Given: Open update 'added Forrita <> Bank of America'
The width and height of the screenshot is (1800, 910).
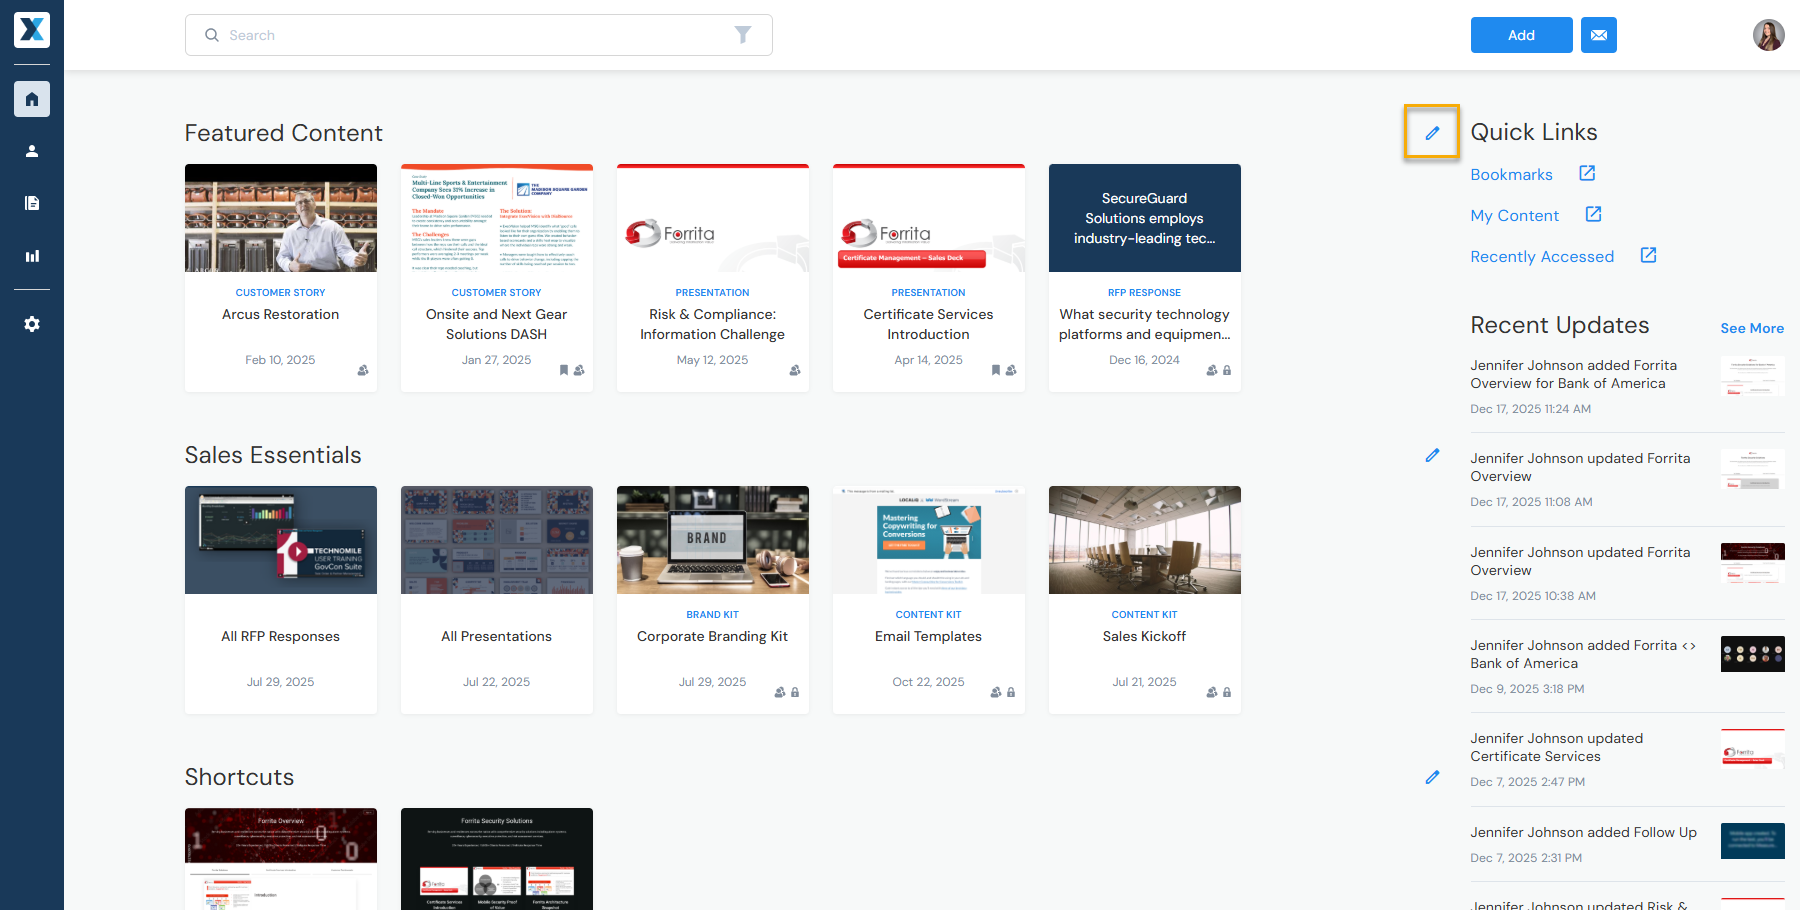Looking at the screenshot, I should [1583, 654].
